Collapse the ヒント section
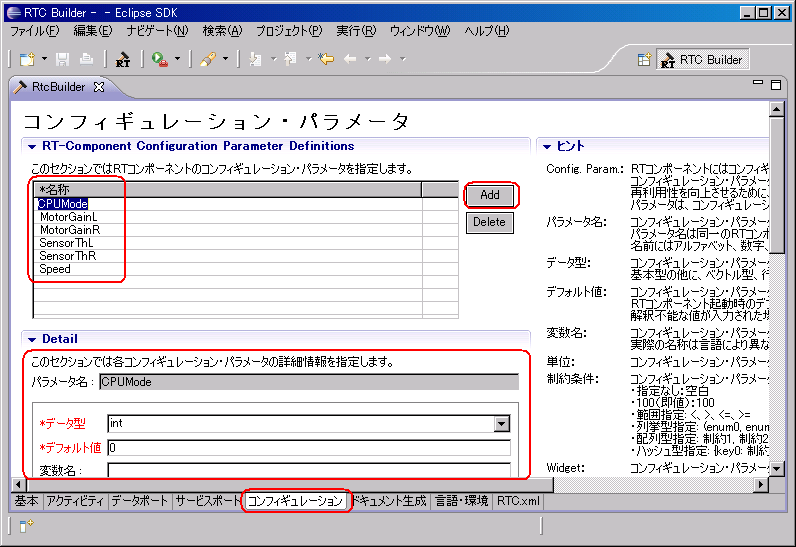This screenshot has width=796, height=547. pyautogui.click(x=547, y=147)
